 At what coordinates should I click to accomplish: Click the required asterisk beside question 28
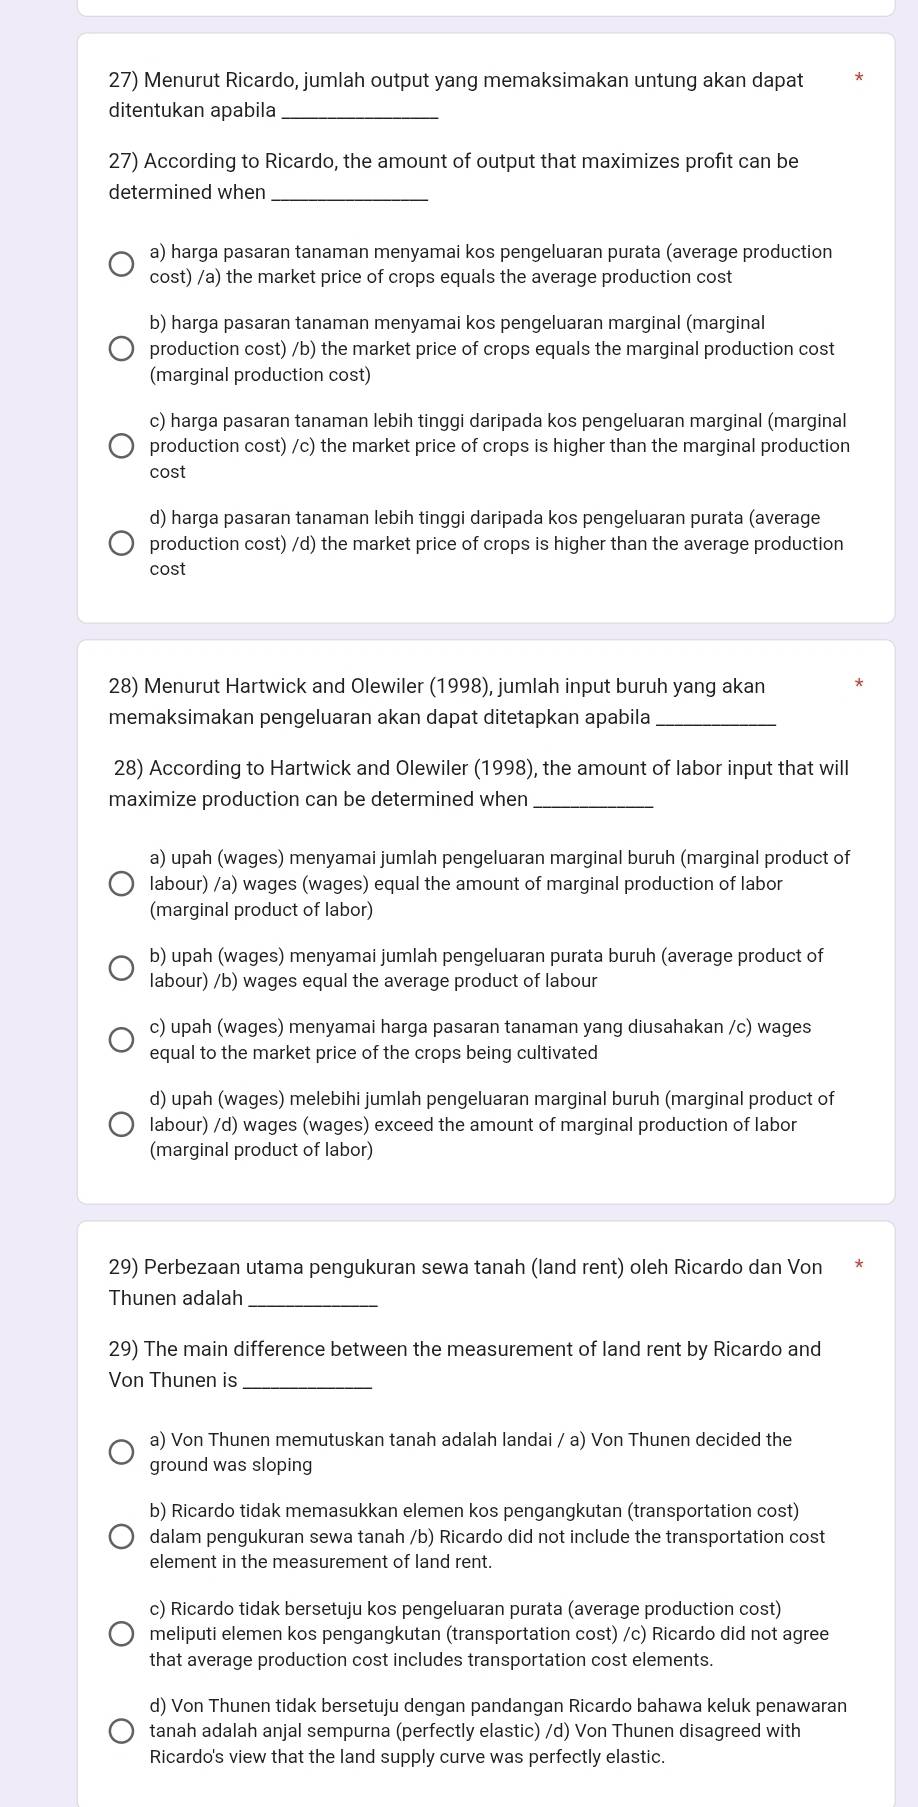point(858,685)
